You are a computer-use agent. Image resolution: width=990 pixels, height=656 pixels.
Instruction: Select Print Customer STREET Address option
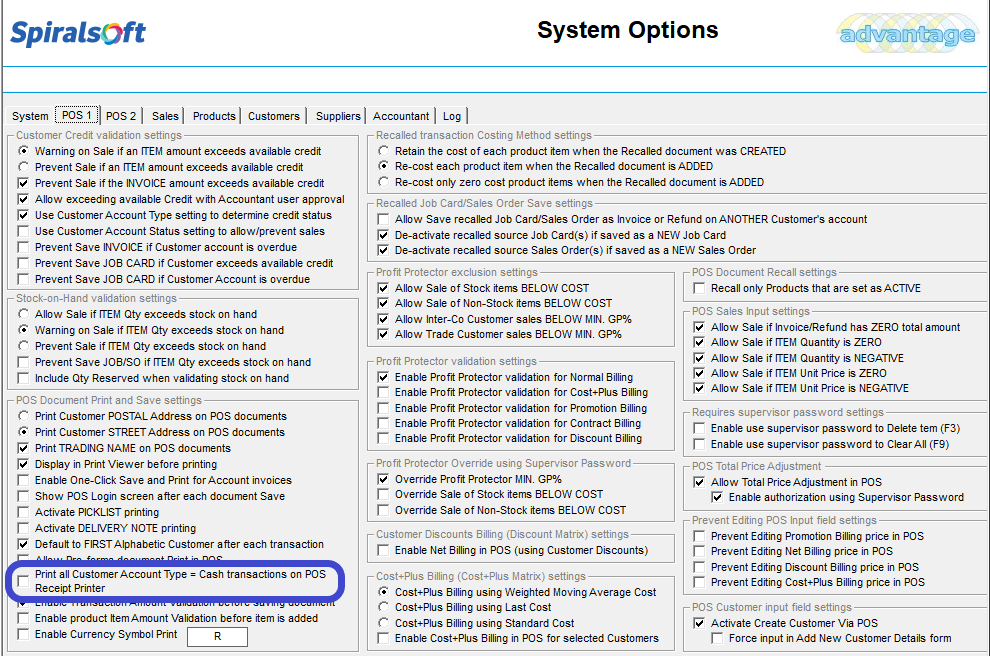(23, 432)
